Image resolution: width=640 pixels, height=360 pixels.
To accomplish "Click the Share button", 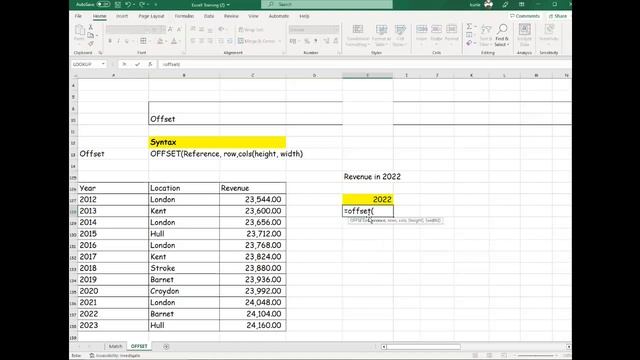I will (x=558, y=16).
